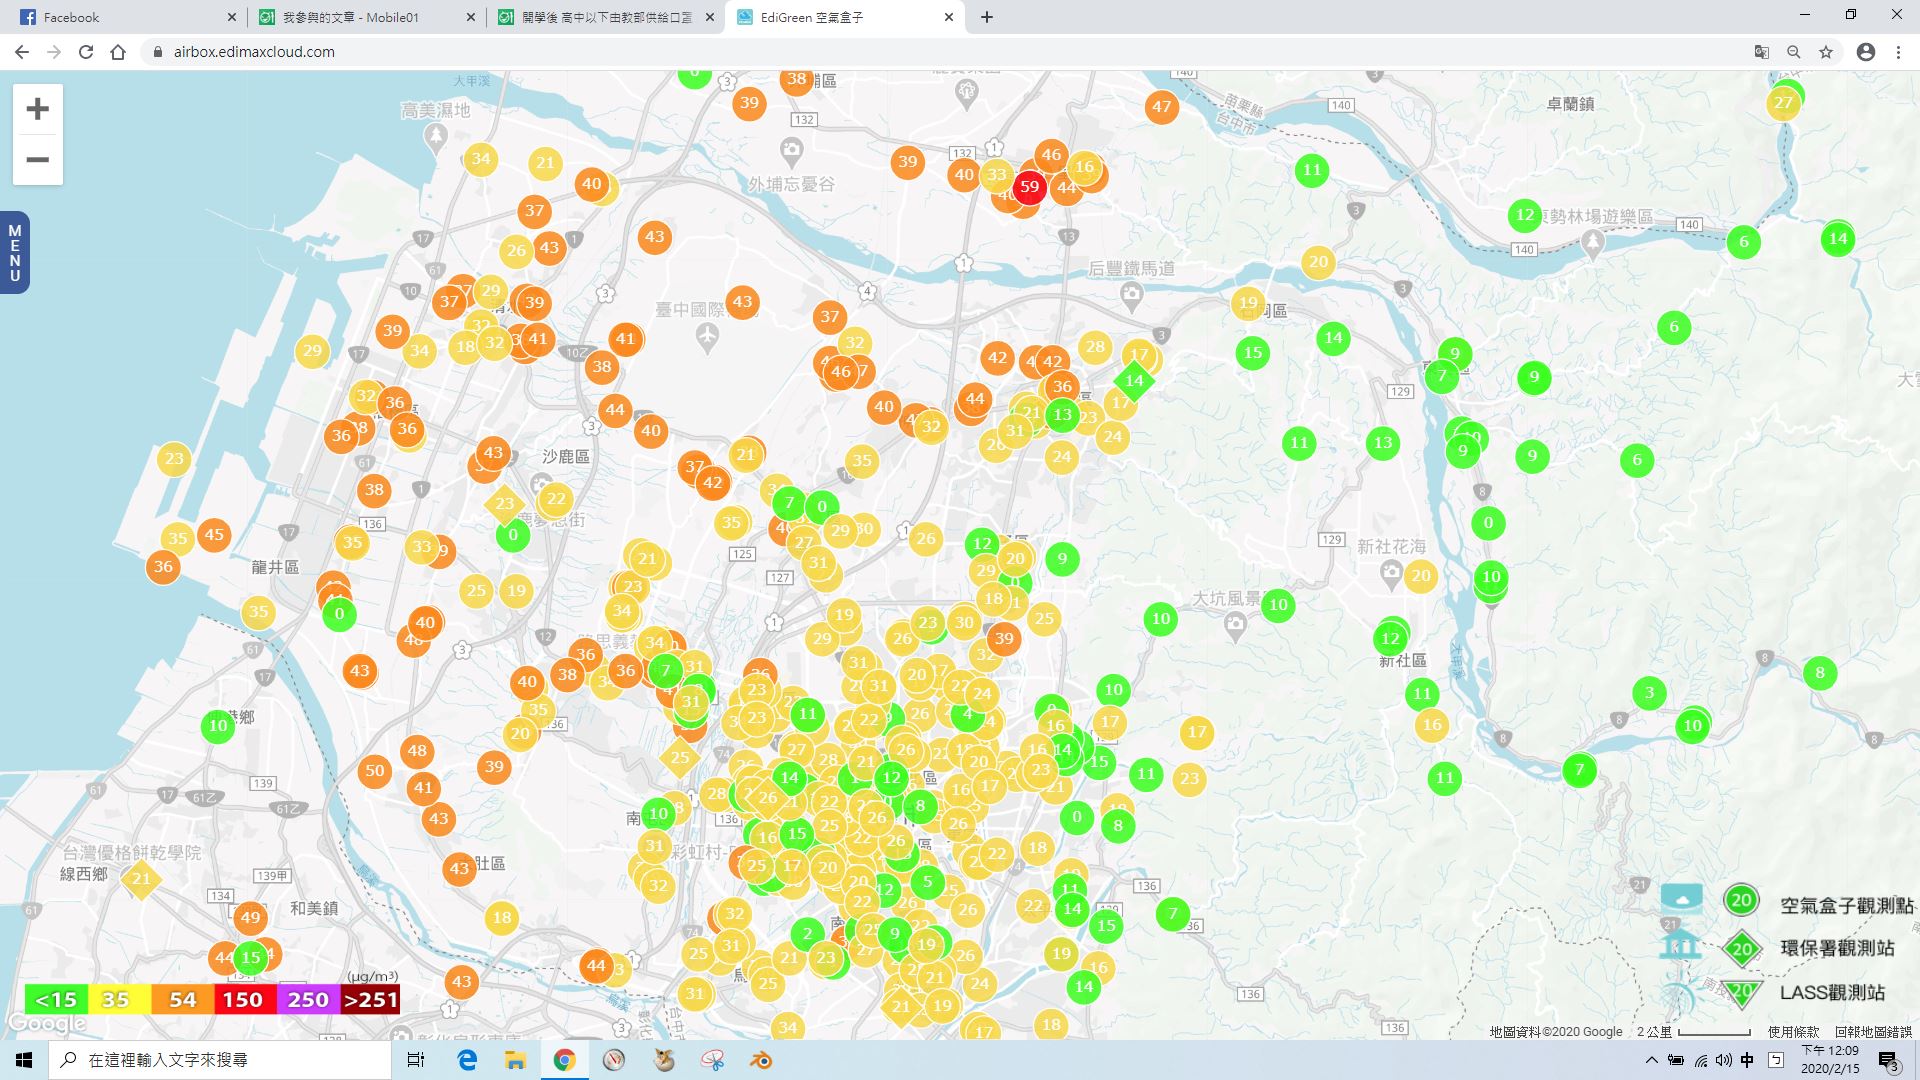Bookmark this page with star icon
The width and height of the screenshot is (1920, 1080).
coord(1826,52)
